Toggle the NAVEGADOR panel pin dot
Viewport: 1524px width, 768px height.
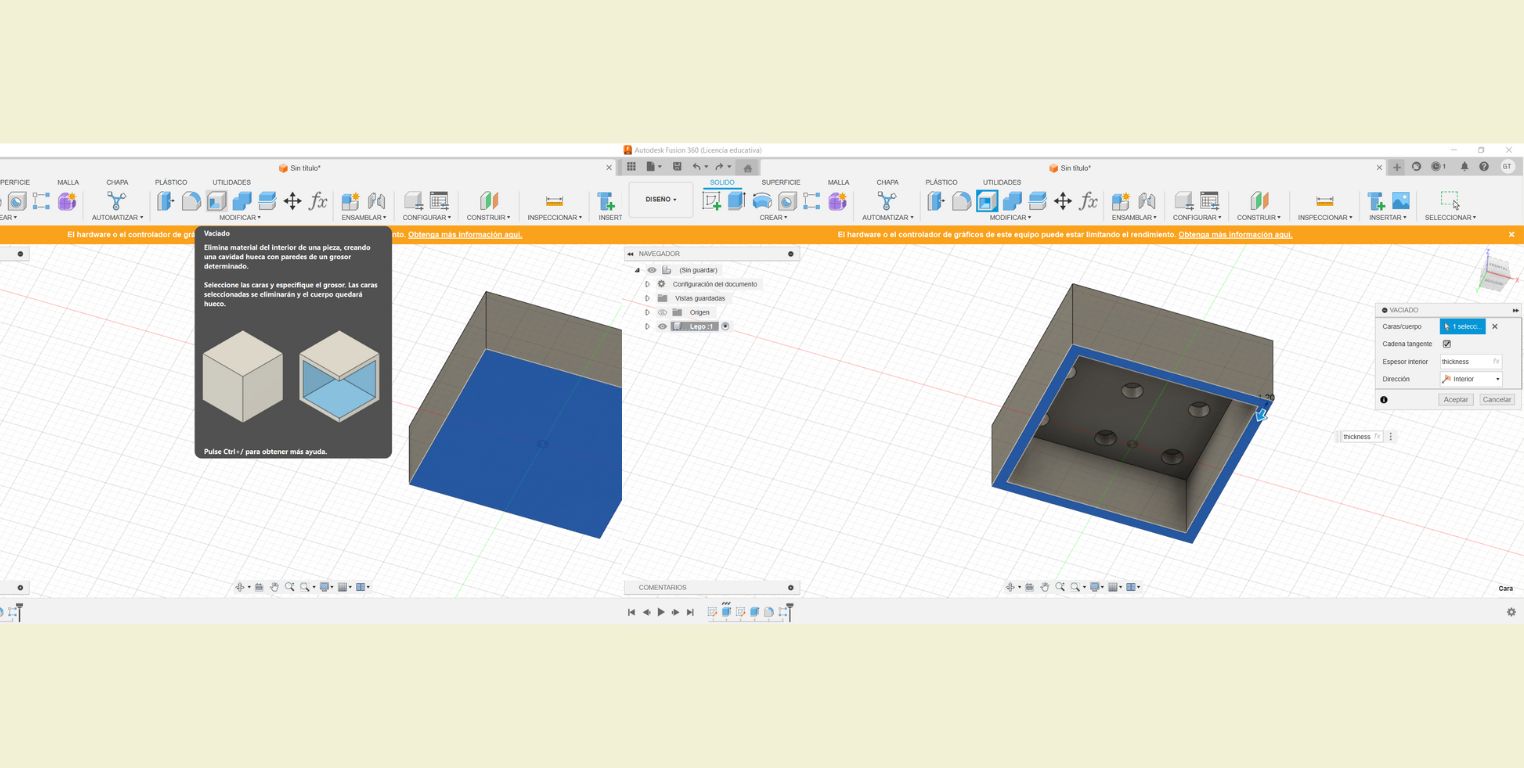[x=791, y=254]
